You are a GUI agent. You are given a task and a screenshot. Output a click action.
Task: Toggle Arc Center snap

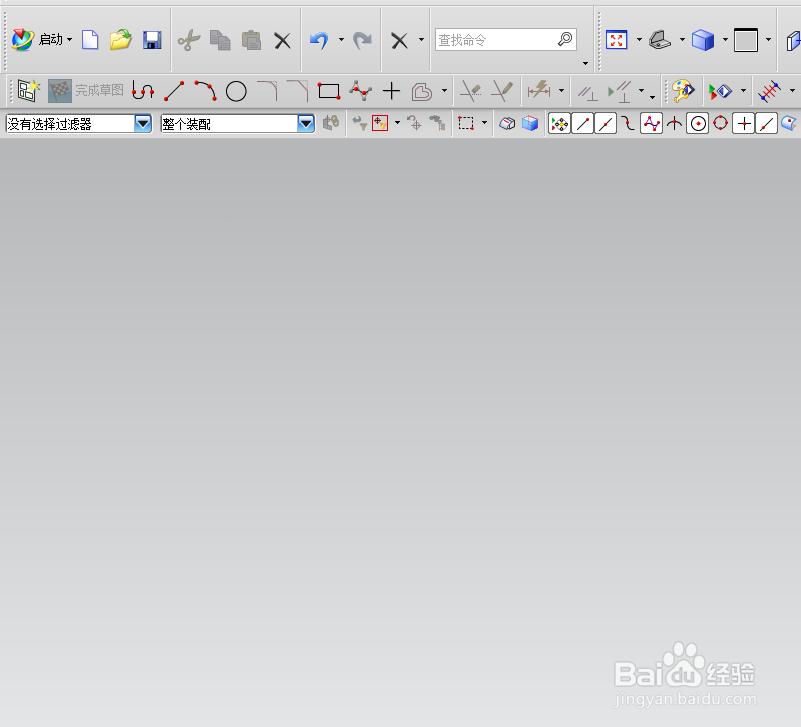coord(698,124)
